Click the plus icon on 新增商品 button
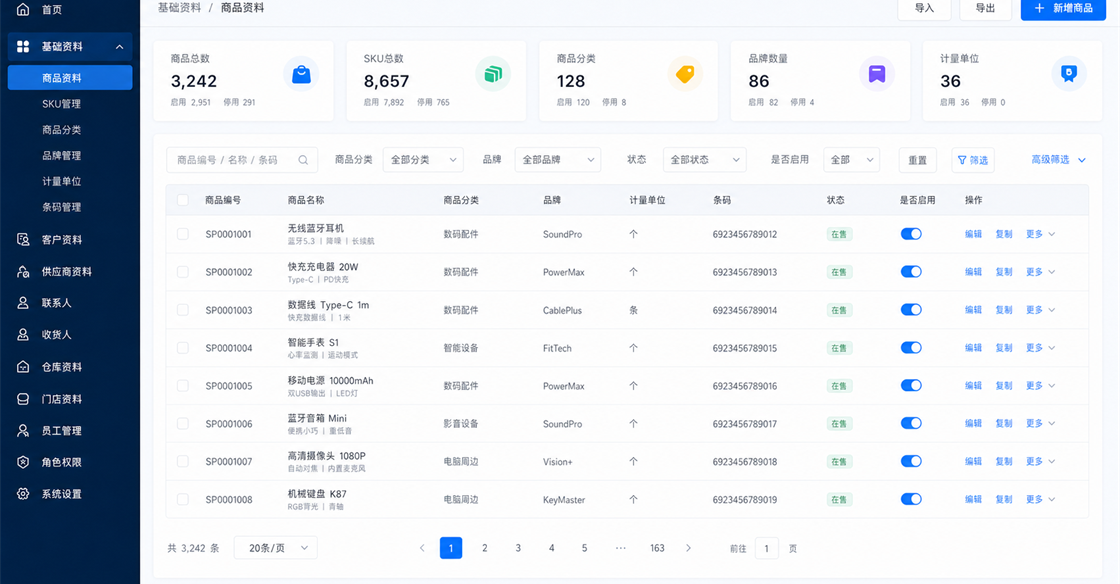 coord(1039,8)
